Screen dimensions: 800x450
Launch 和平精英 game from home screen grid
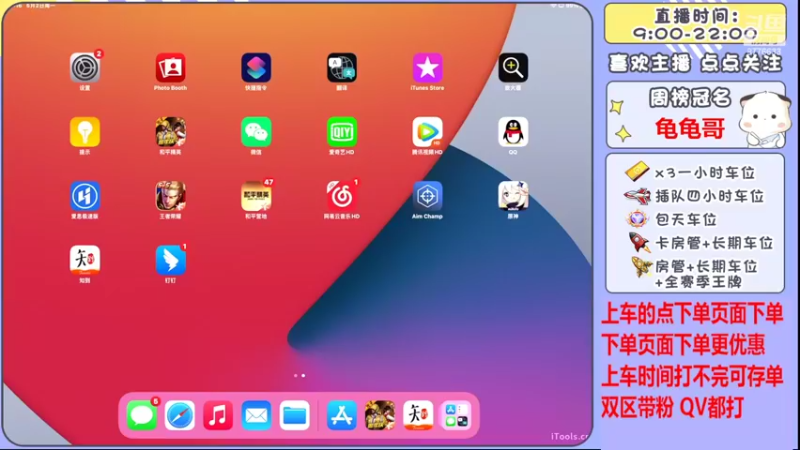pyautogui.click(x=170, y=132)
